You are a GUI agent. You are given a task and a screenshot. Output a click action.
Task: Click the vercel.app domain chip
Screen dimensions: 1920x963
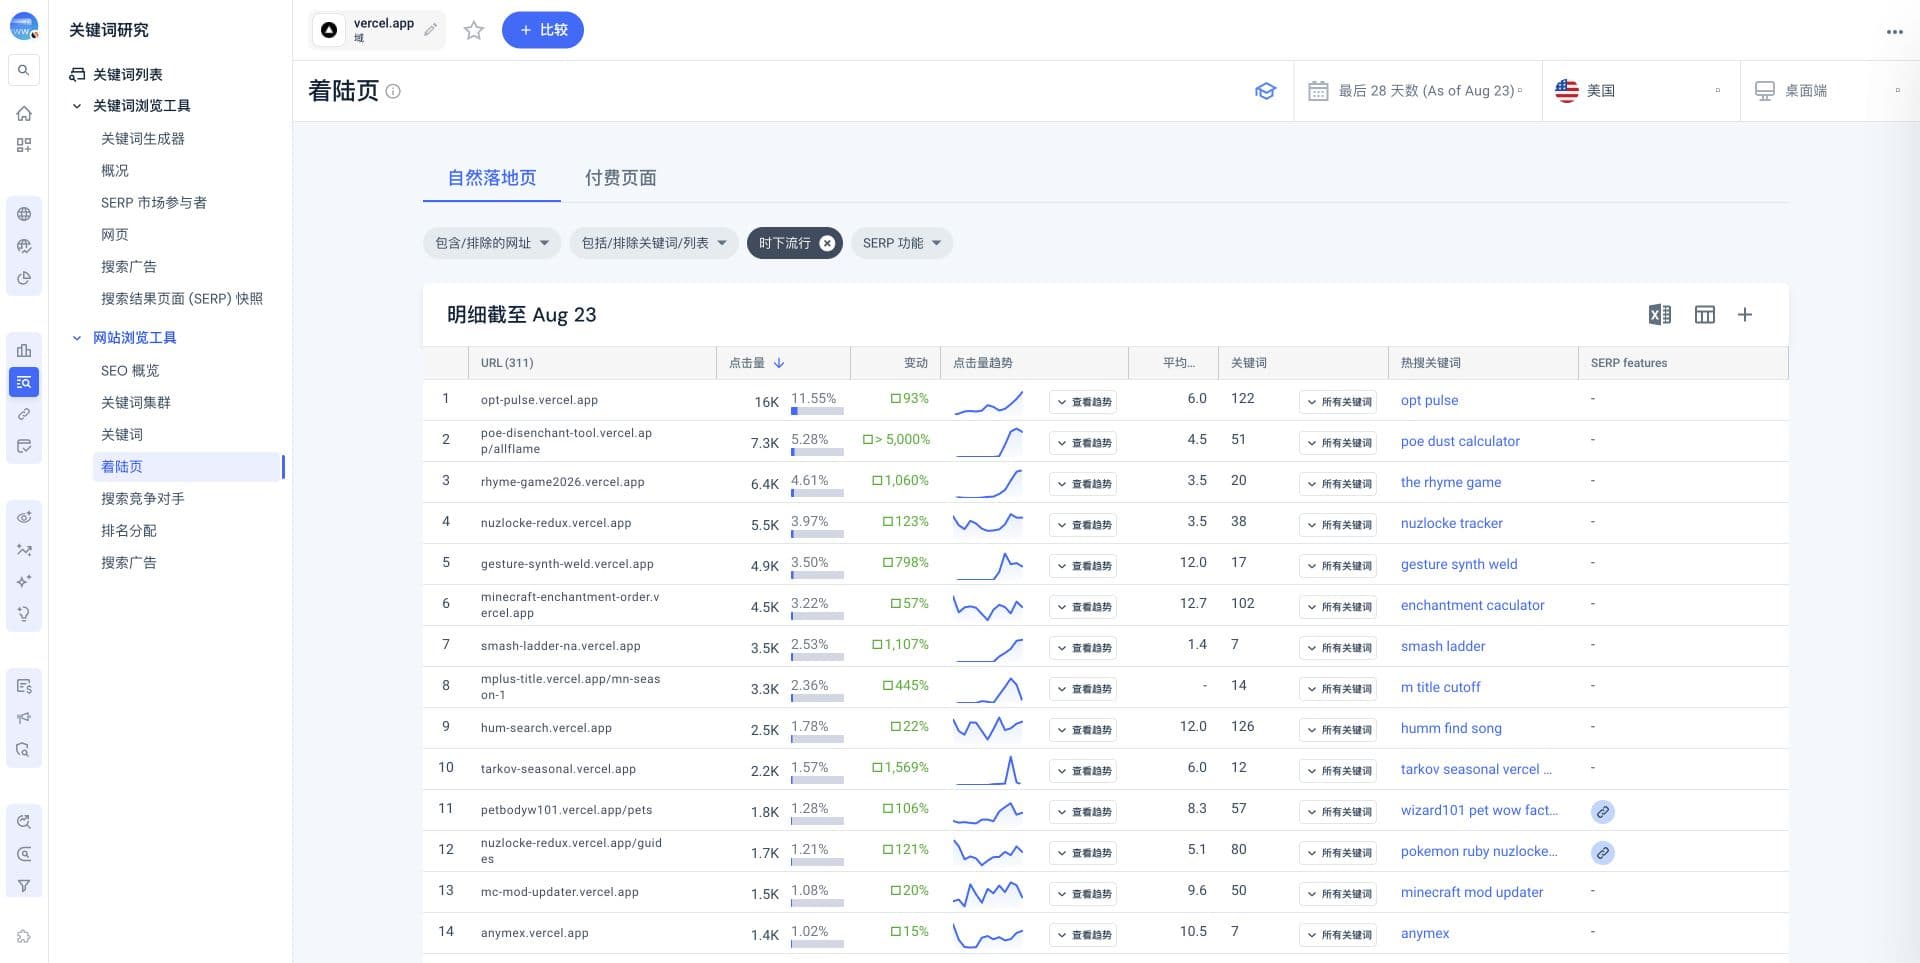tap(378, 30)
